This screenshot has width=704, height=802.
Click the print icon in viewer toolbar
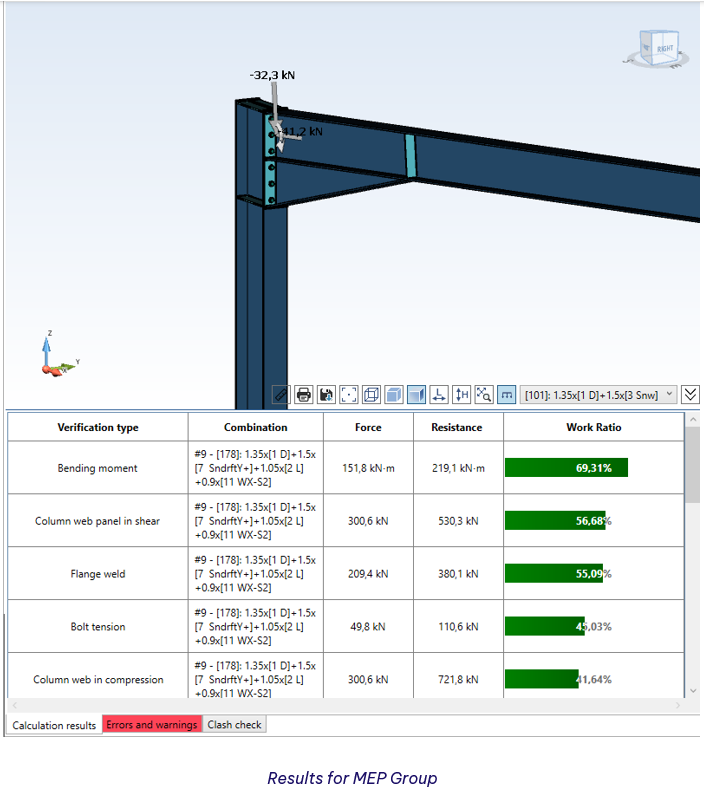coord(303,395)
